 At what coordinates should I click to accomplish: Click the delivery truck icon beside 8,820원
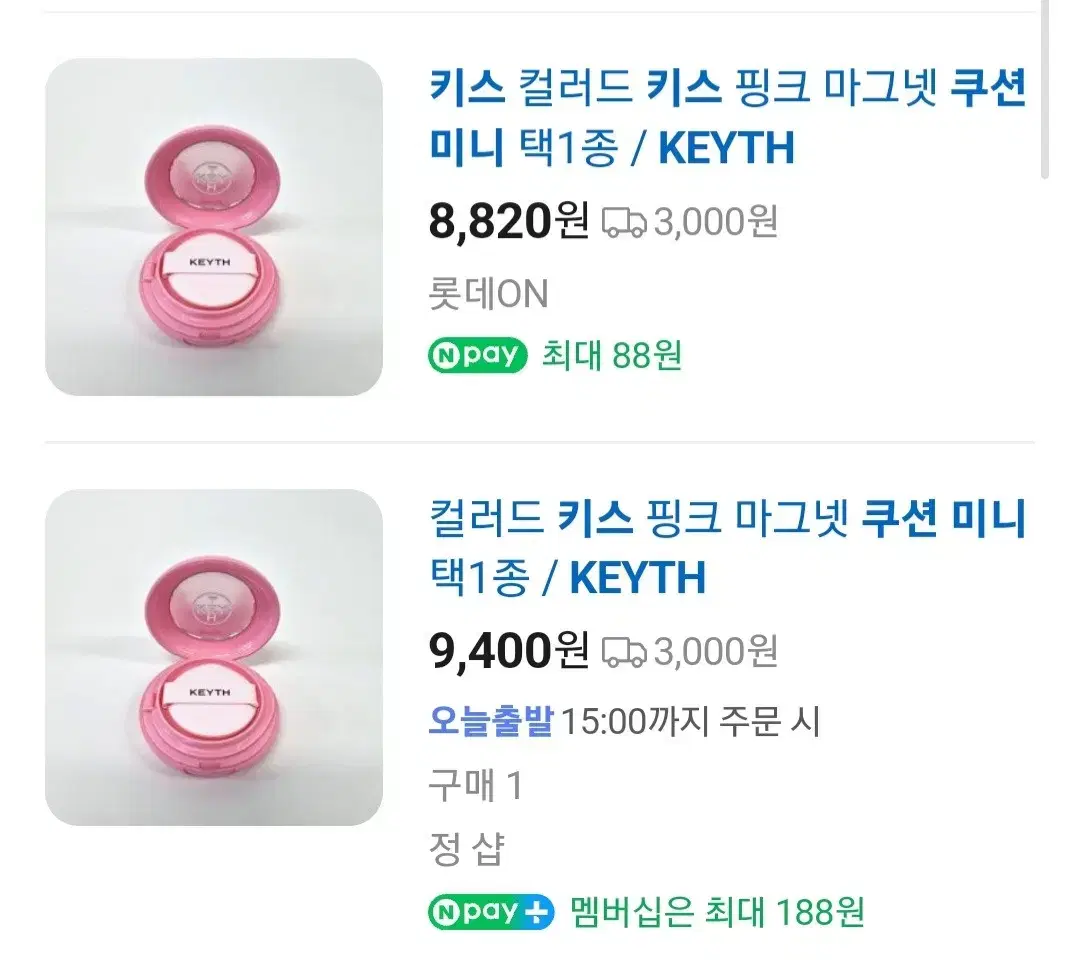coord(624,223)
